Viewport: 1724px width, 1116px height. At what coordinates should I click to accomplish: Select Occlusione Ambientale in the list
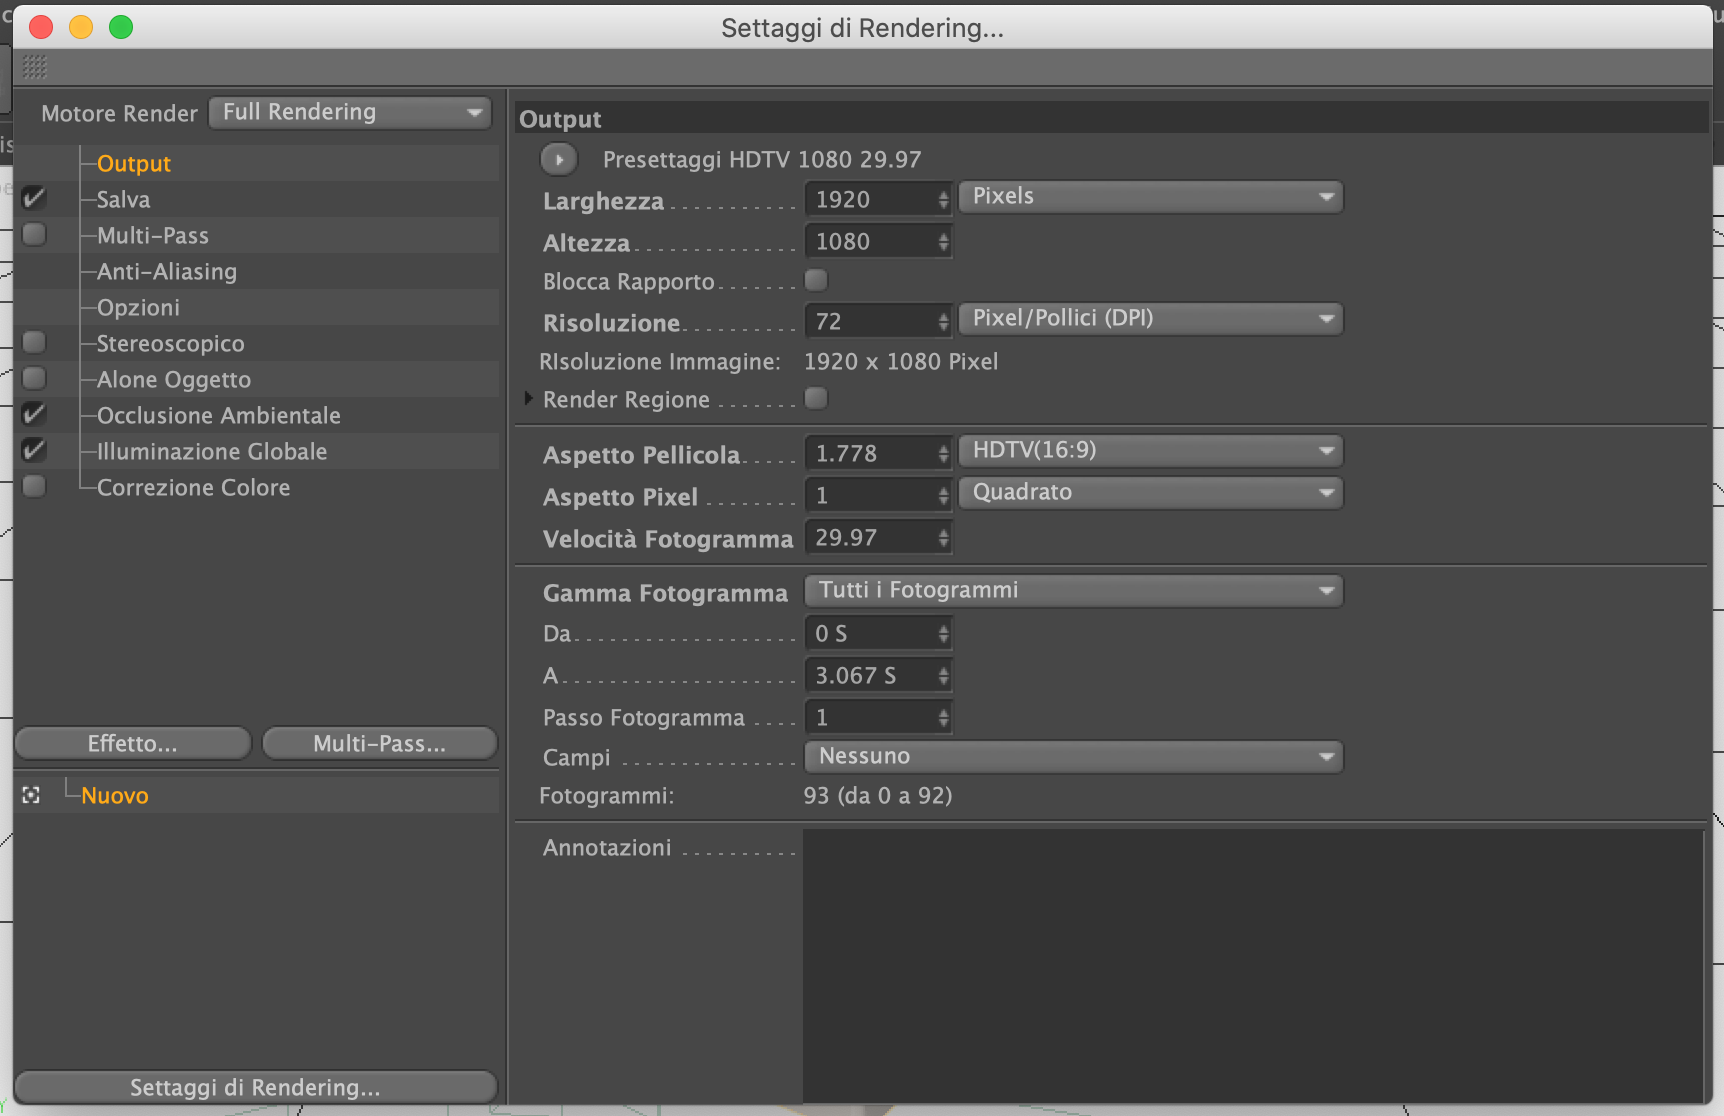coord(218,415)
